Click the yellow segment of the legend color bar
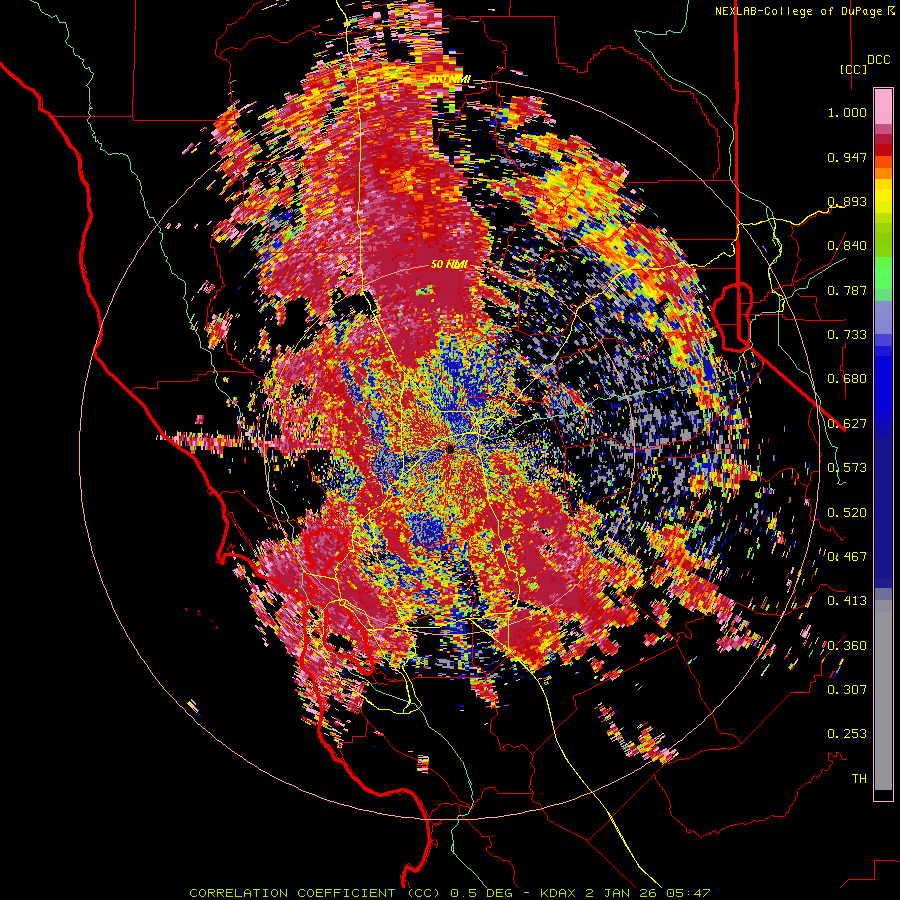The width and height of the screenshot is (900, 900). pyautogui.click(x=883, y=196)
